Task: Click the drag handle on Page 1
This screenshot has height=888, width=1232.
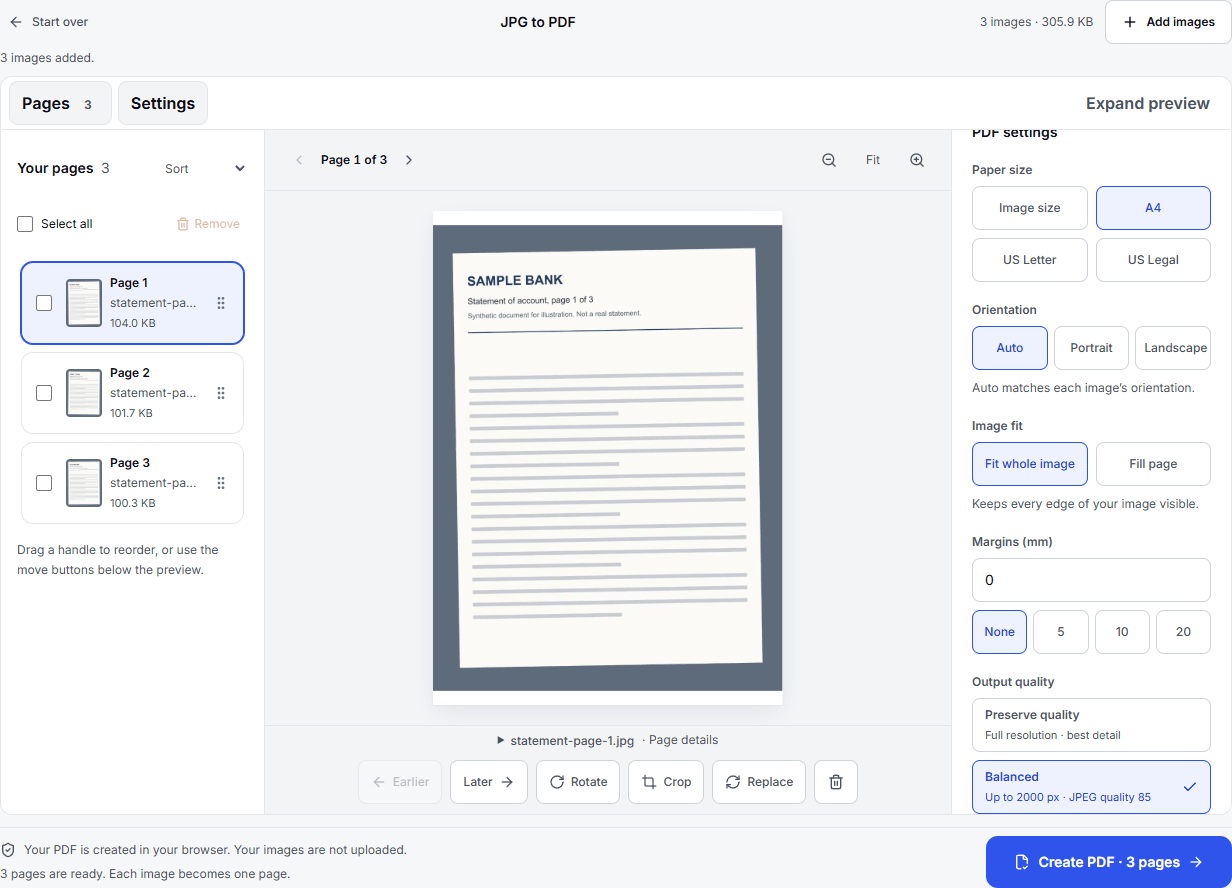Action: tap(221, 303)
